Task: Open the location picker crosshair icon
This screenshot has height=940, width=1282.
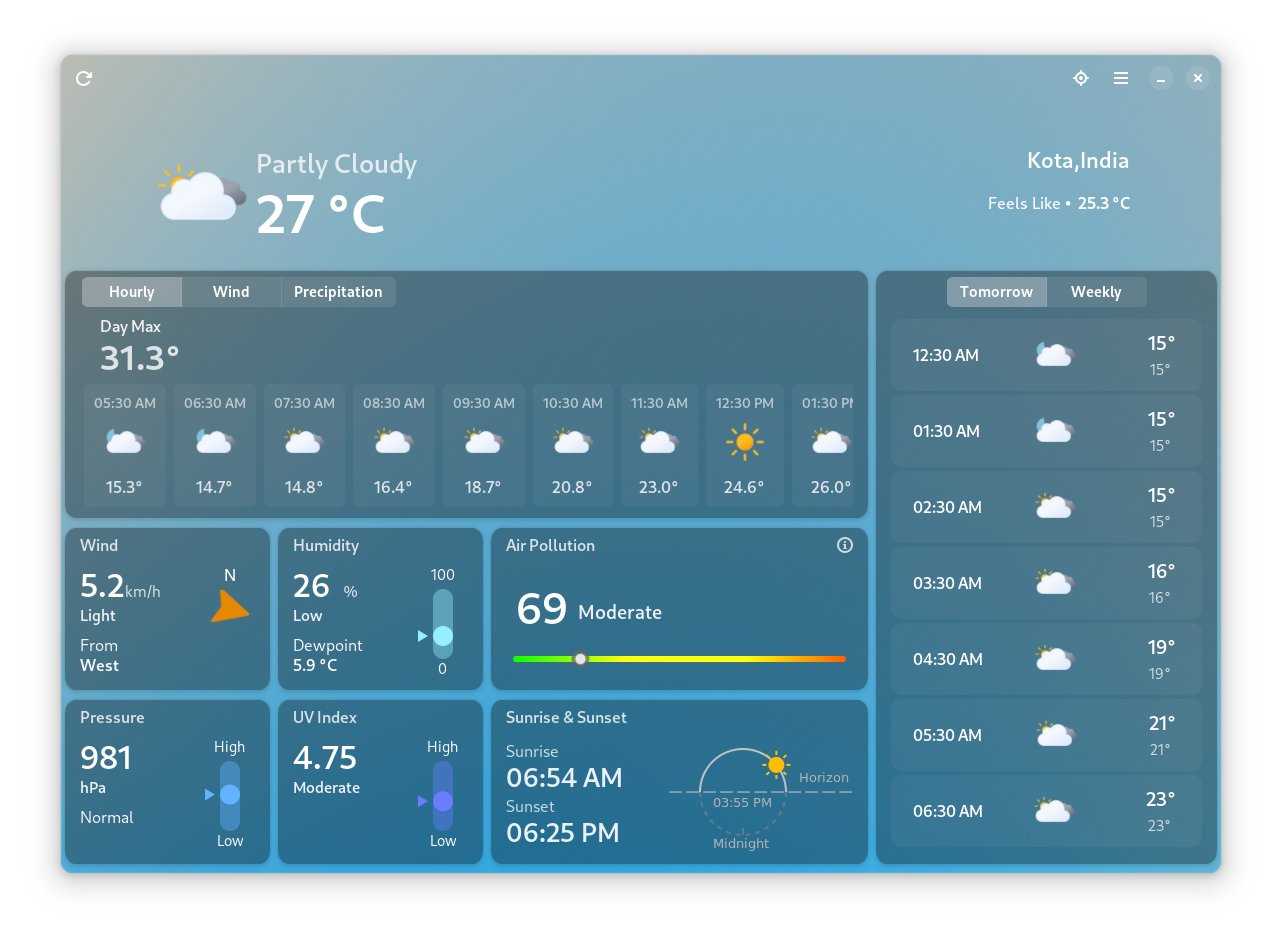Action: (1081, 78)
